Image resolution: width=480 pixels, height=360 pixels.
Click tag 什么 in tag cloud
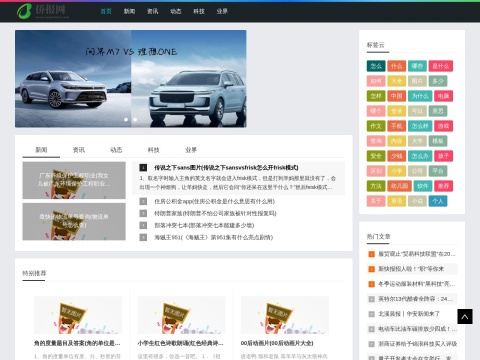click(396, 66)
